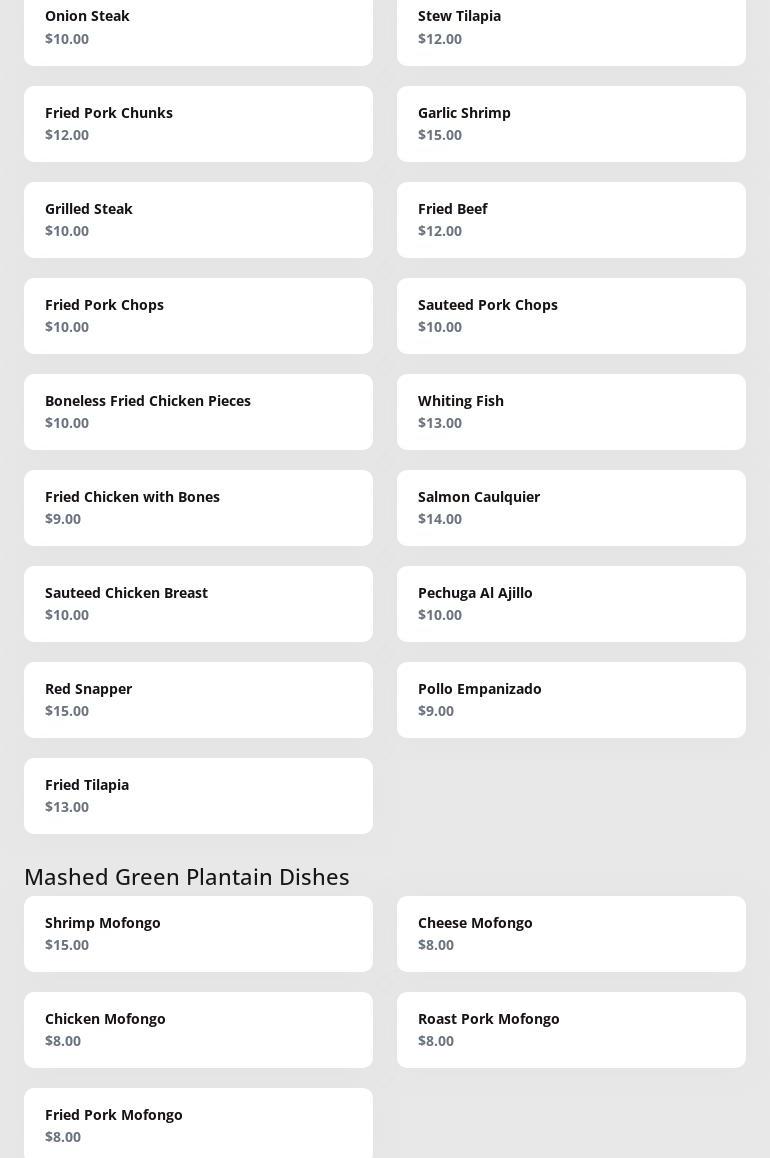
Task: Open the Cheese Mofongo card
Action: tap(571, 934)
